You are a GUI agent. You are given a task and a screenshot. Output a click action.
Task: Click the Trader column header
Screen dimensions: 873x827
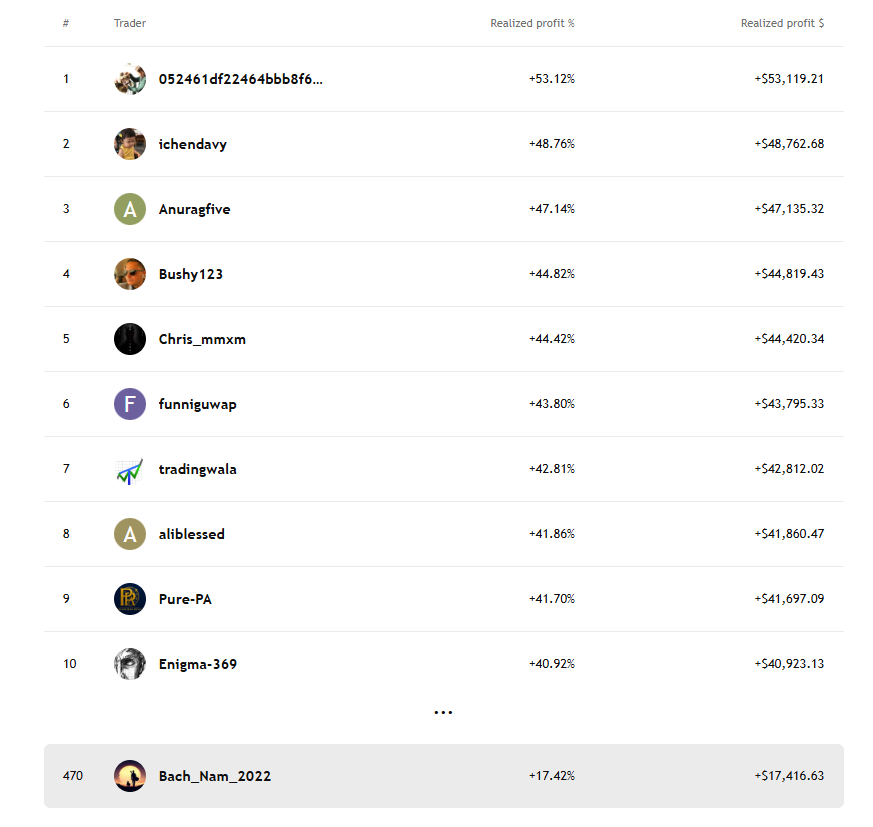[130, 23]
